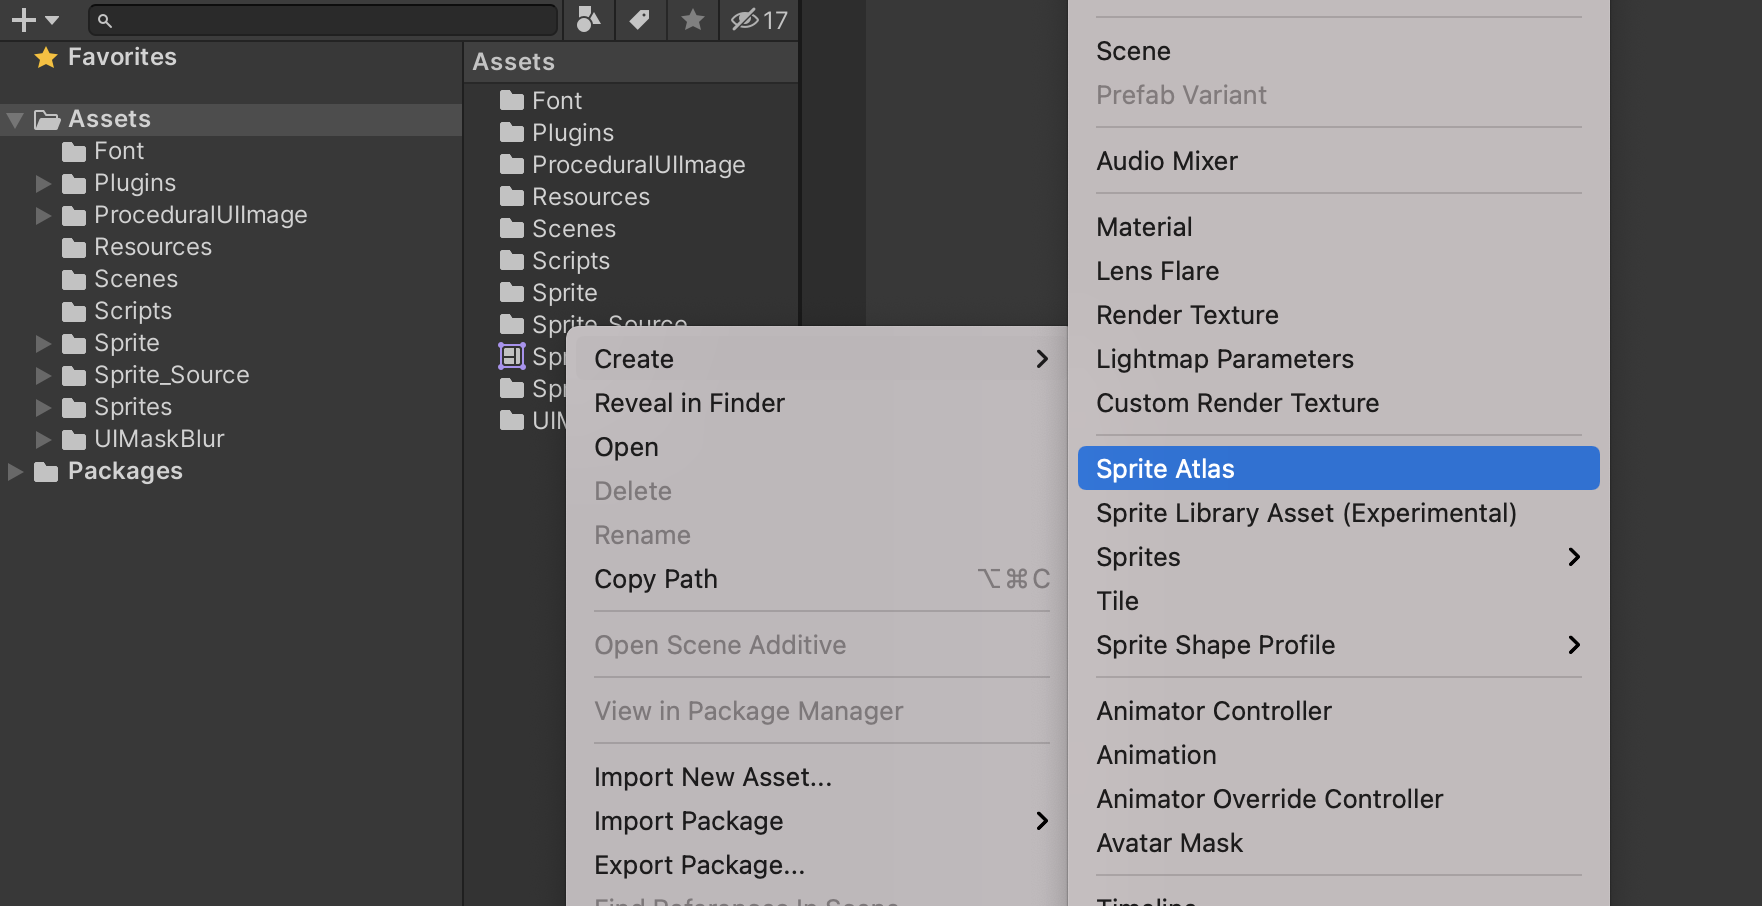The image size is (1762, 906).
Task: Select Favorites star in the tree
Action: click(46, 58)
